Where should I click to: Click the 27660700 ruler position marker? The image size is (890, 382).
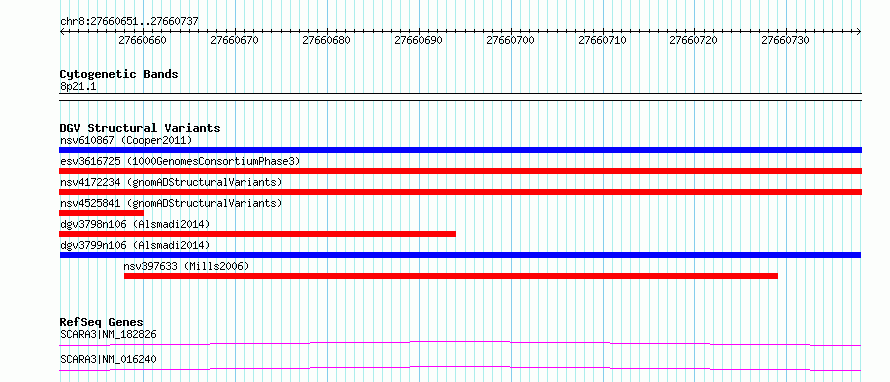tap(510, 40)
